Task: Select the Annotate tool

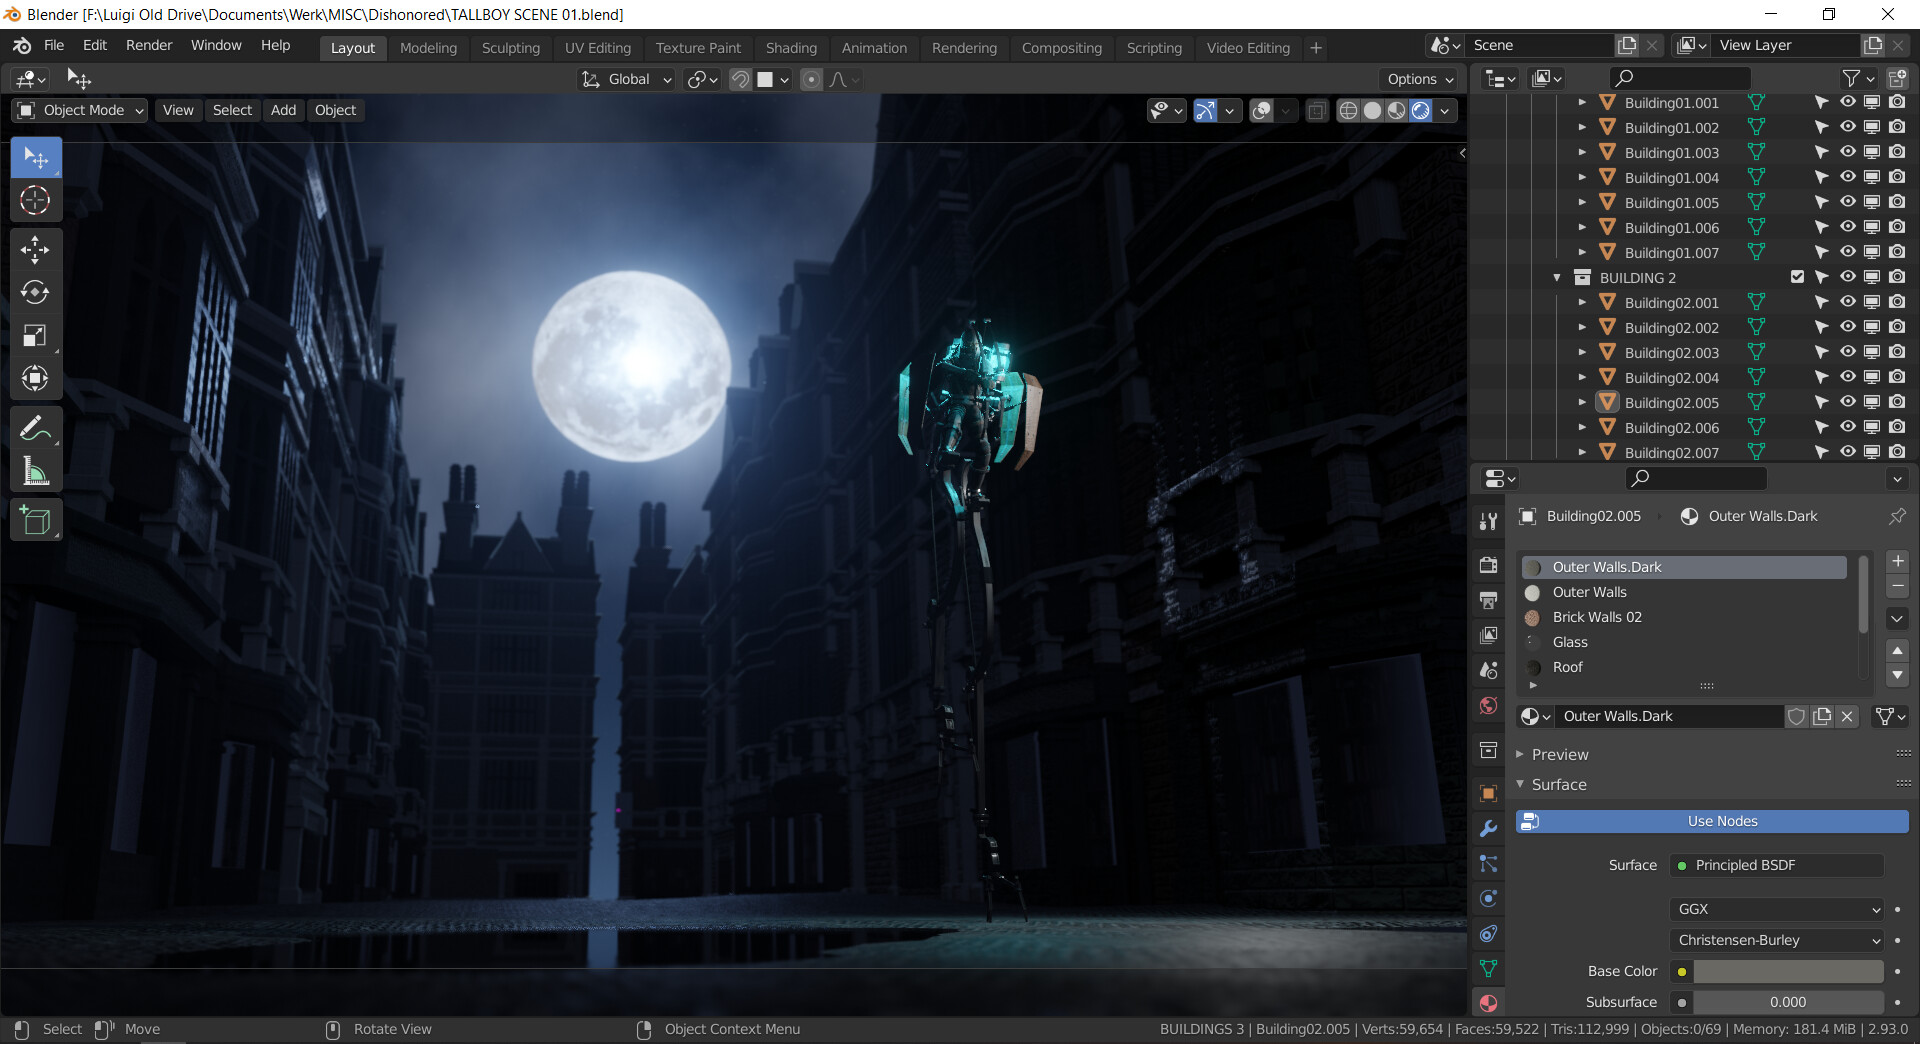Action: point(35,427)
